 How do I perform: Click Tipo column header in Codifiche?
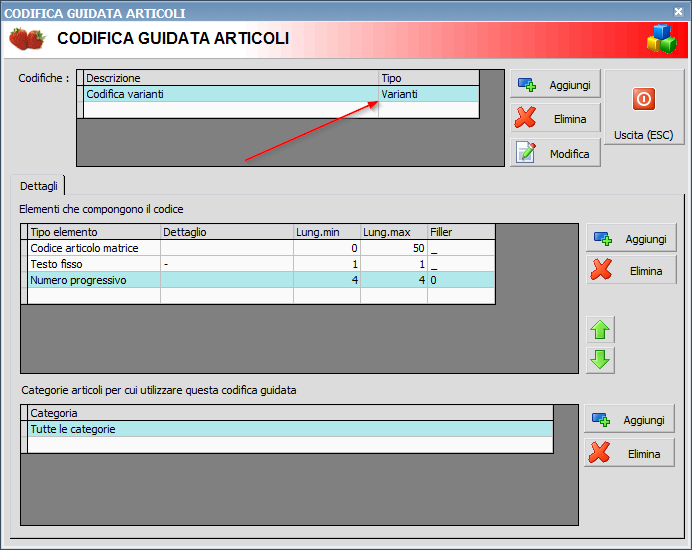[x=429, y=78]
